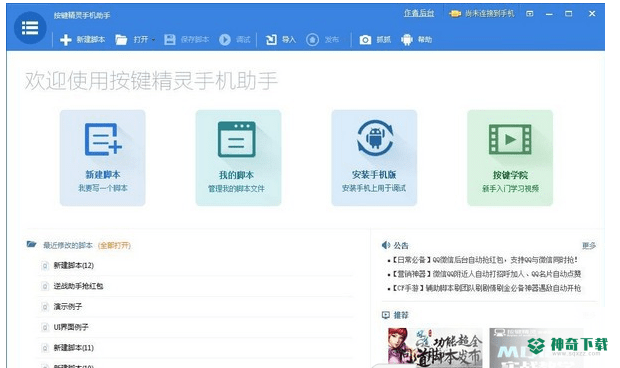The image size is (620, 368).
Task: Open the 营销神器 announcement
Action: 486,274
